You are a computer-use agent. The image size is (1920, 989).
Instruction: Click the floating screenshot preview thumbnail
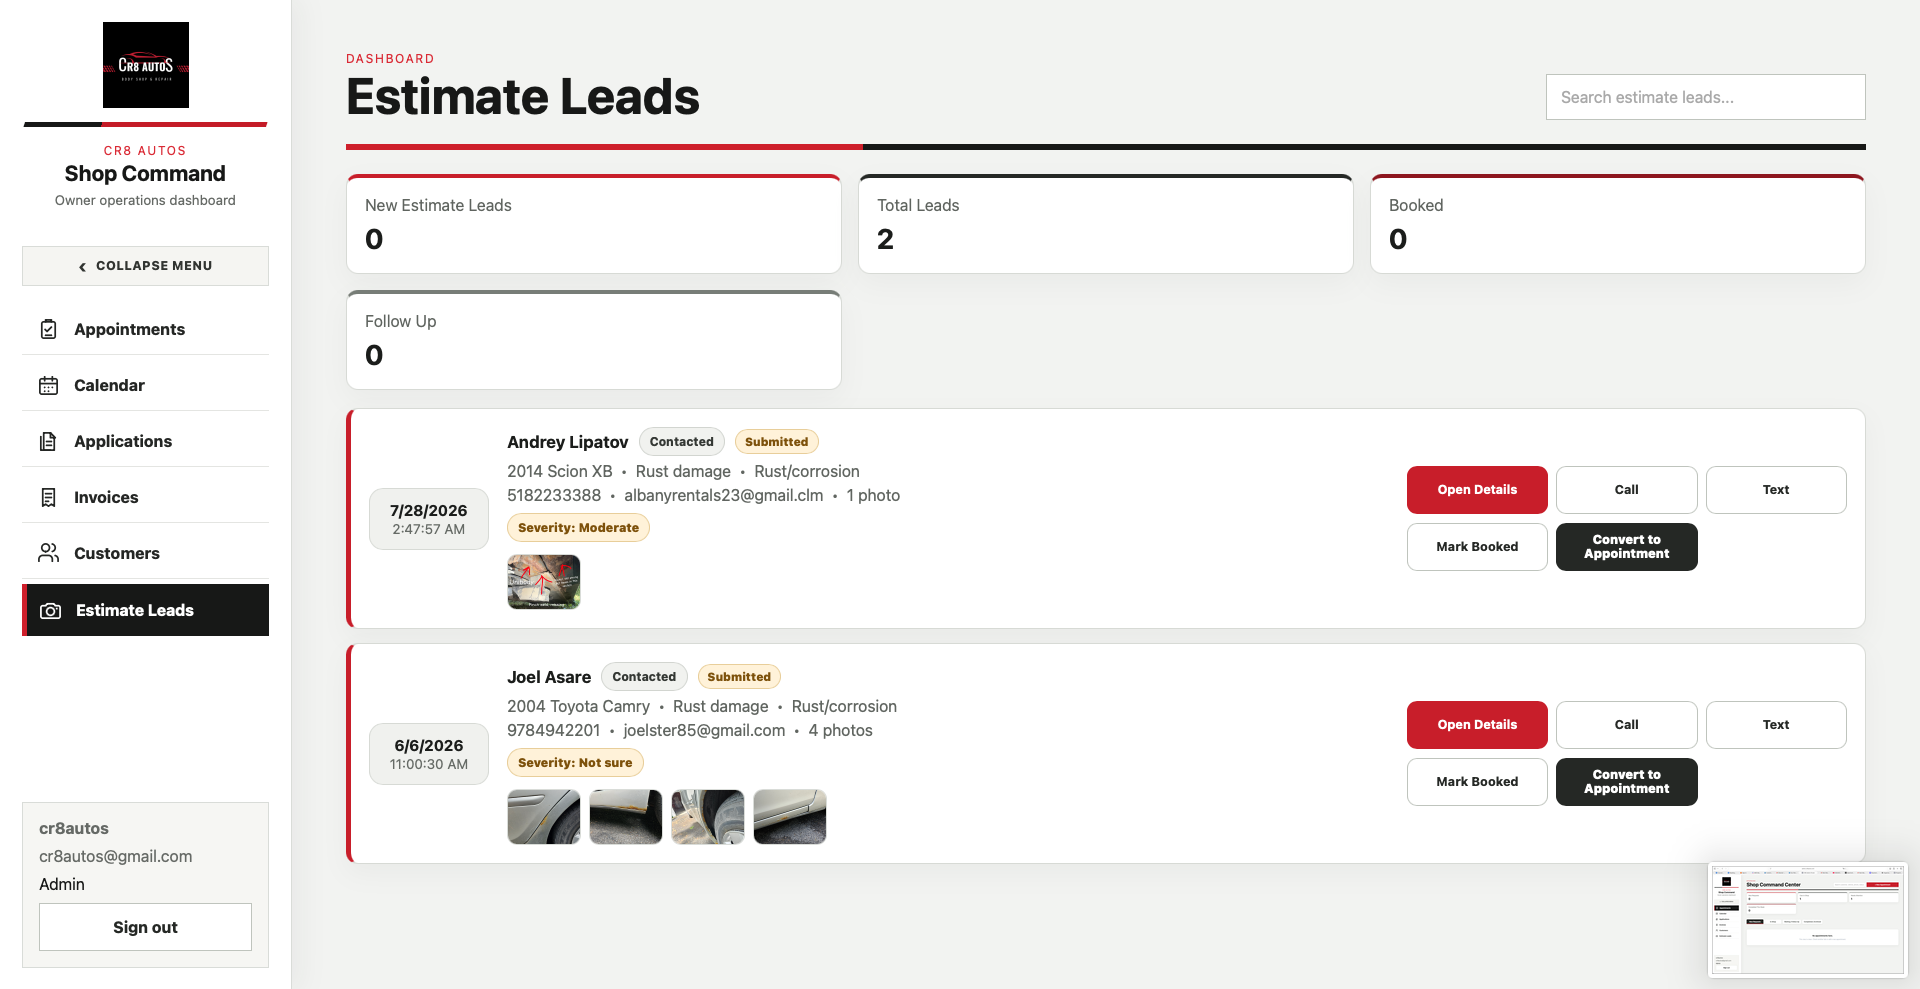pyautogui.click(x=1807, y=920)
